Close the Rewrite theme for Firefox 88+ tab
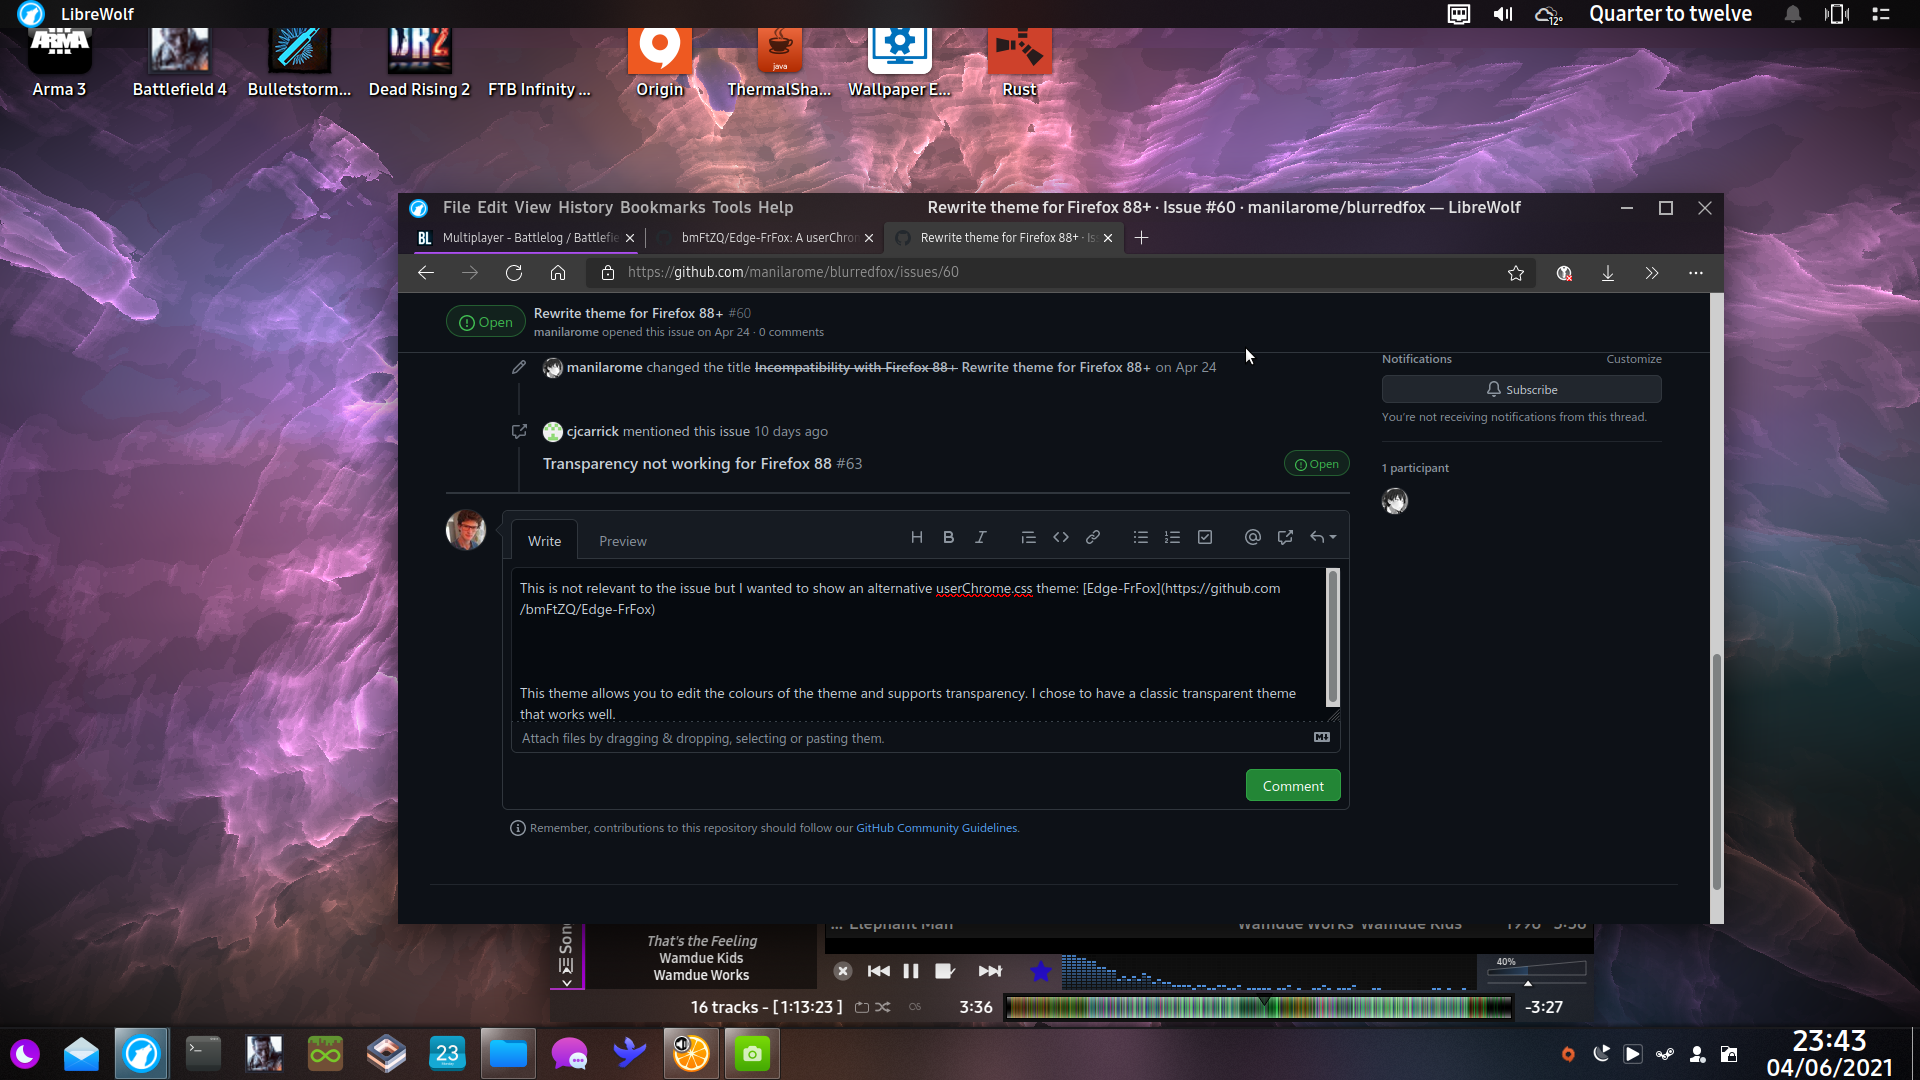The image size is (1920, 1080). pos(1108,237)
